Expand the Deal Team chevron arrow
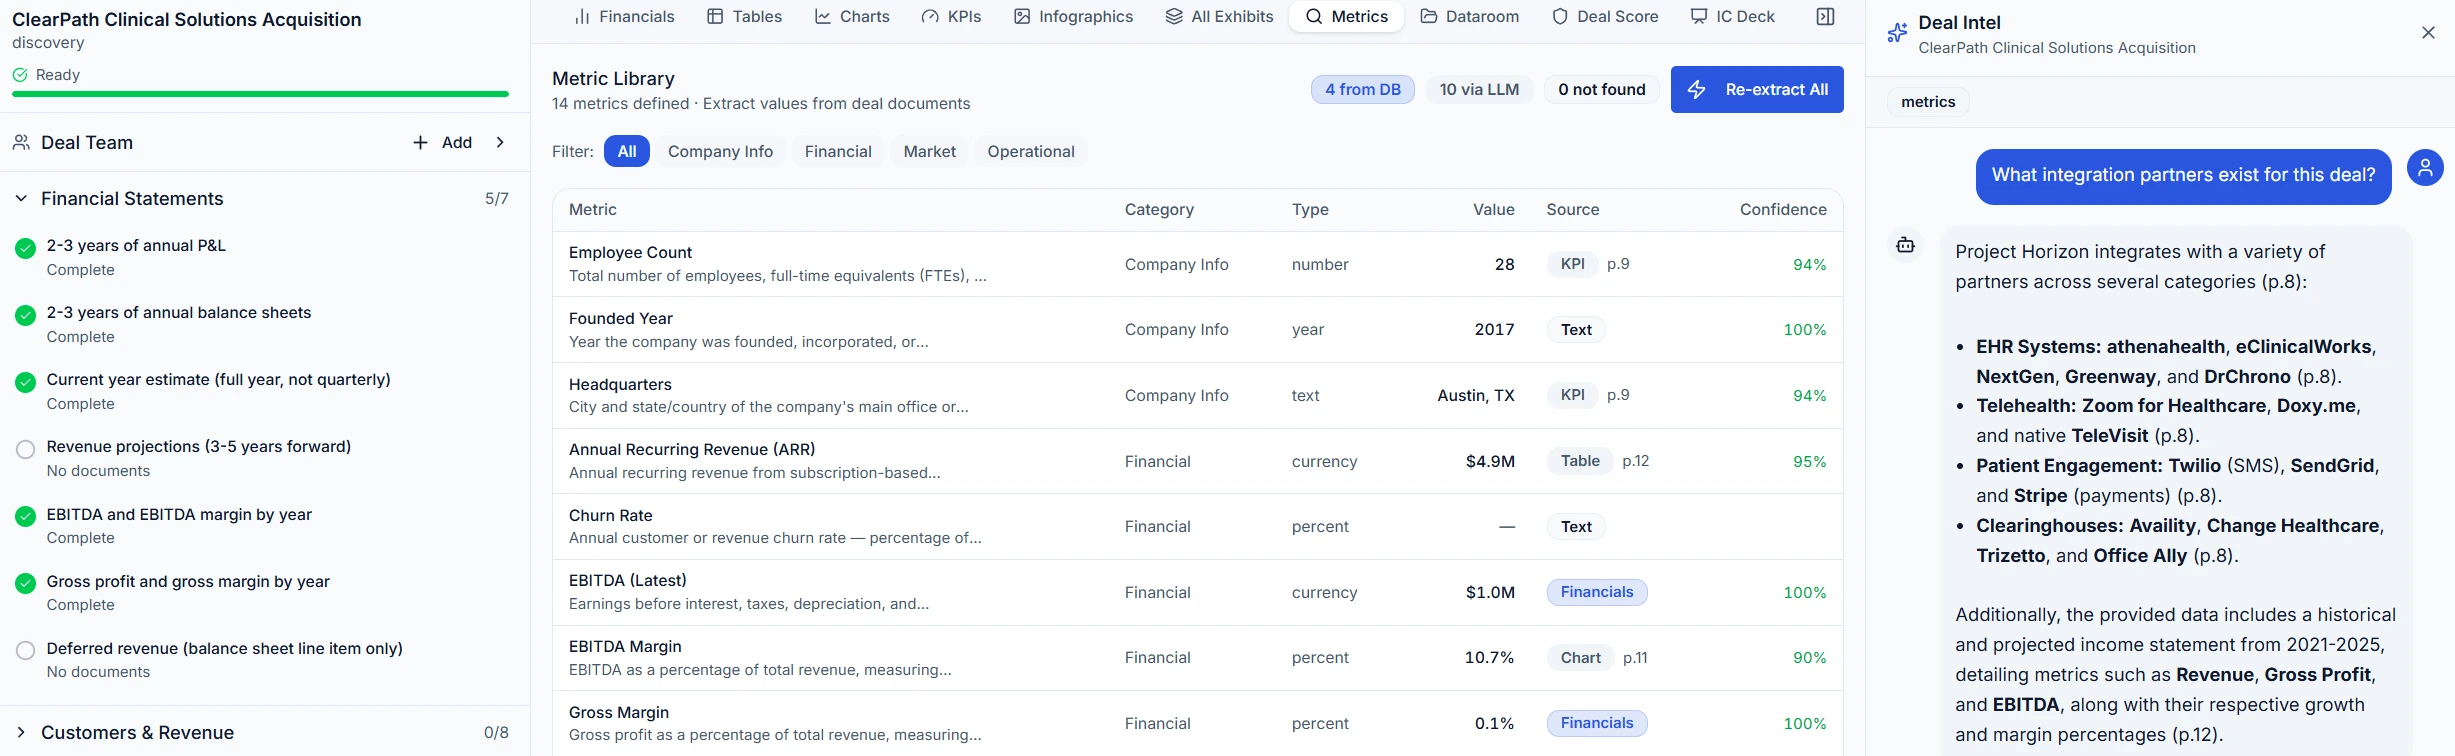This screenshot has width=2455, height=756. tap(500, 143)
